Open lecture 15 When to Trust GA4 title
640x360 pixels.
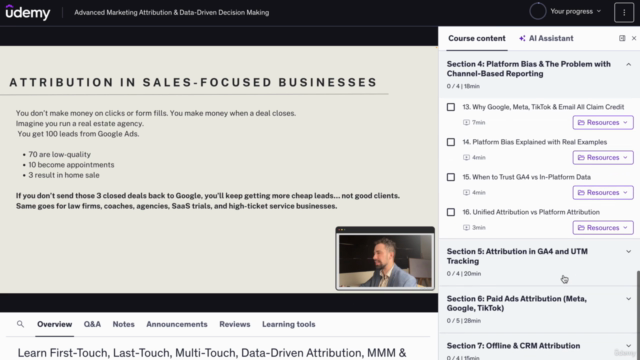click(527, 177)
